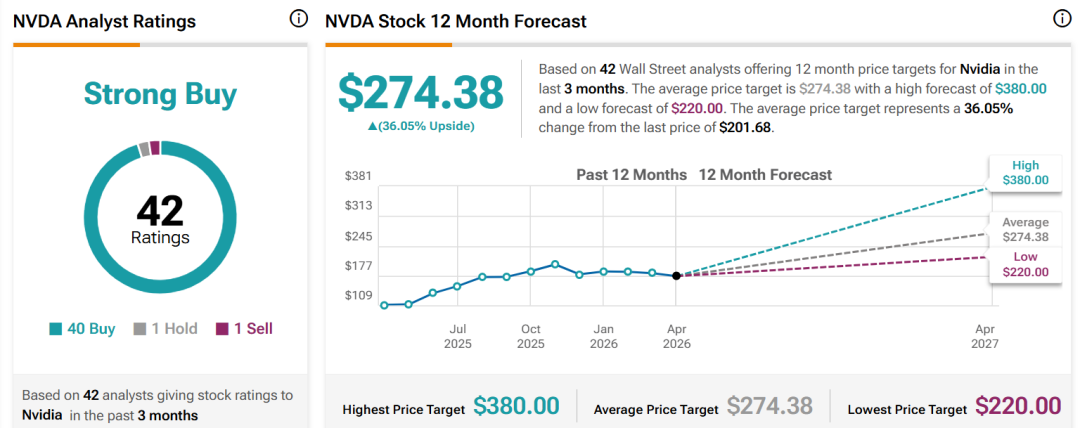Viewport: 1080px width, 428px height.
Task: Select the 12 Month Forecast chart heading
Action: [765, 175]
